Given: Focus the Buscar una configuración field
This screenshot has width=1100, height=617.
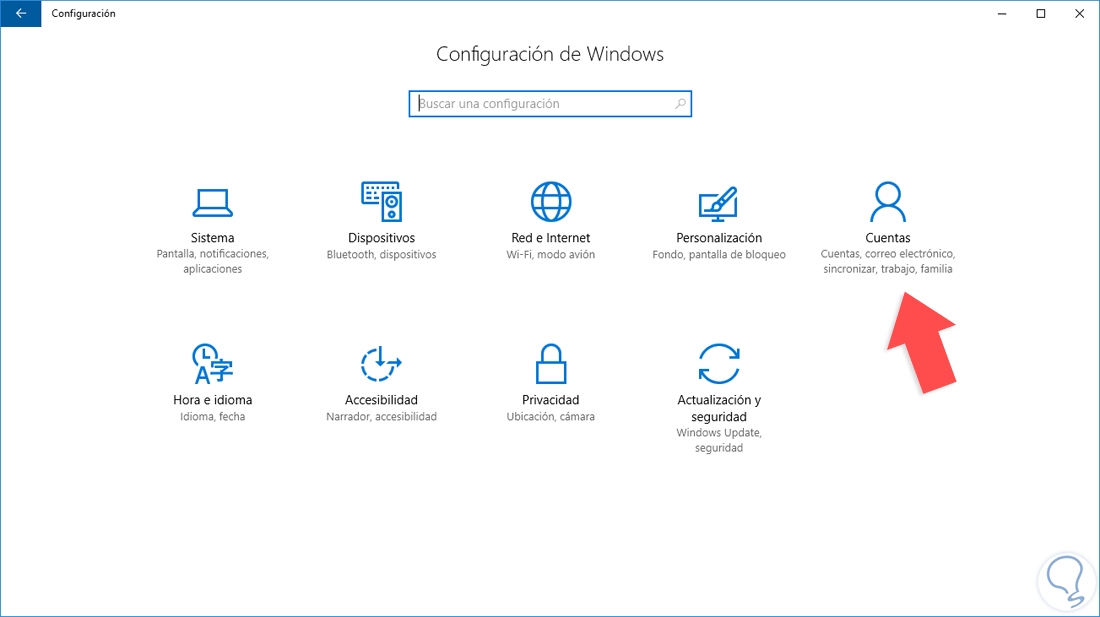Looking at the screenshot, I should pos(550,104).
